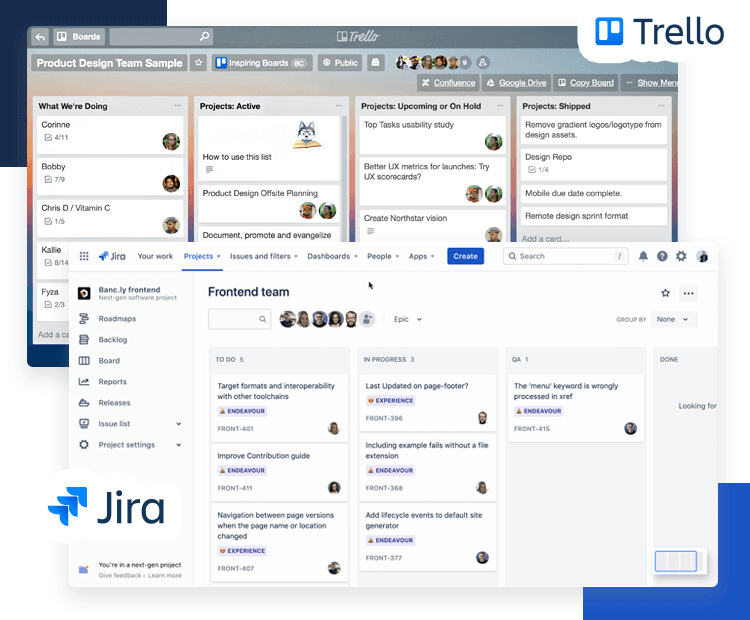Viewport: 750px width, 620px height.
Task: Open the Dashboards menu in Jira
Action: click(x=332, y=256)
